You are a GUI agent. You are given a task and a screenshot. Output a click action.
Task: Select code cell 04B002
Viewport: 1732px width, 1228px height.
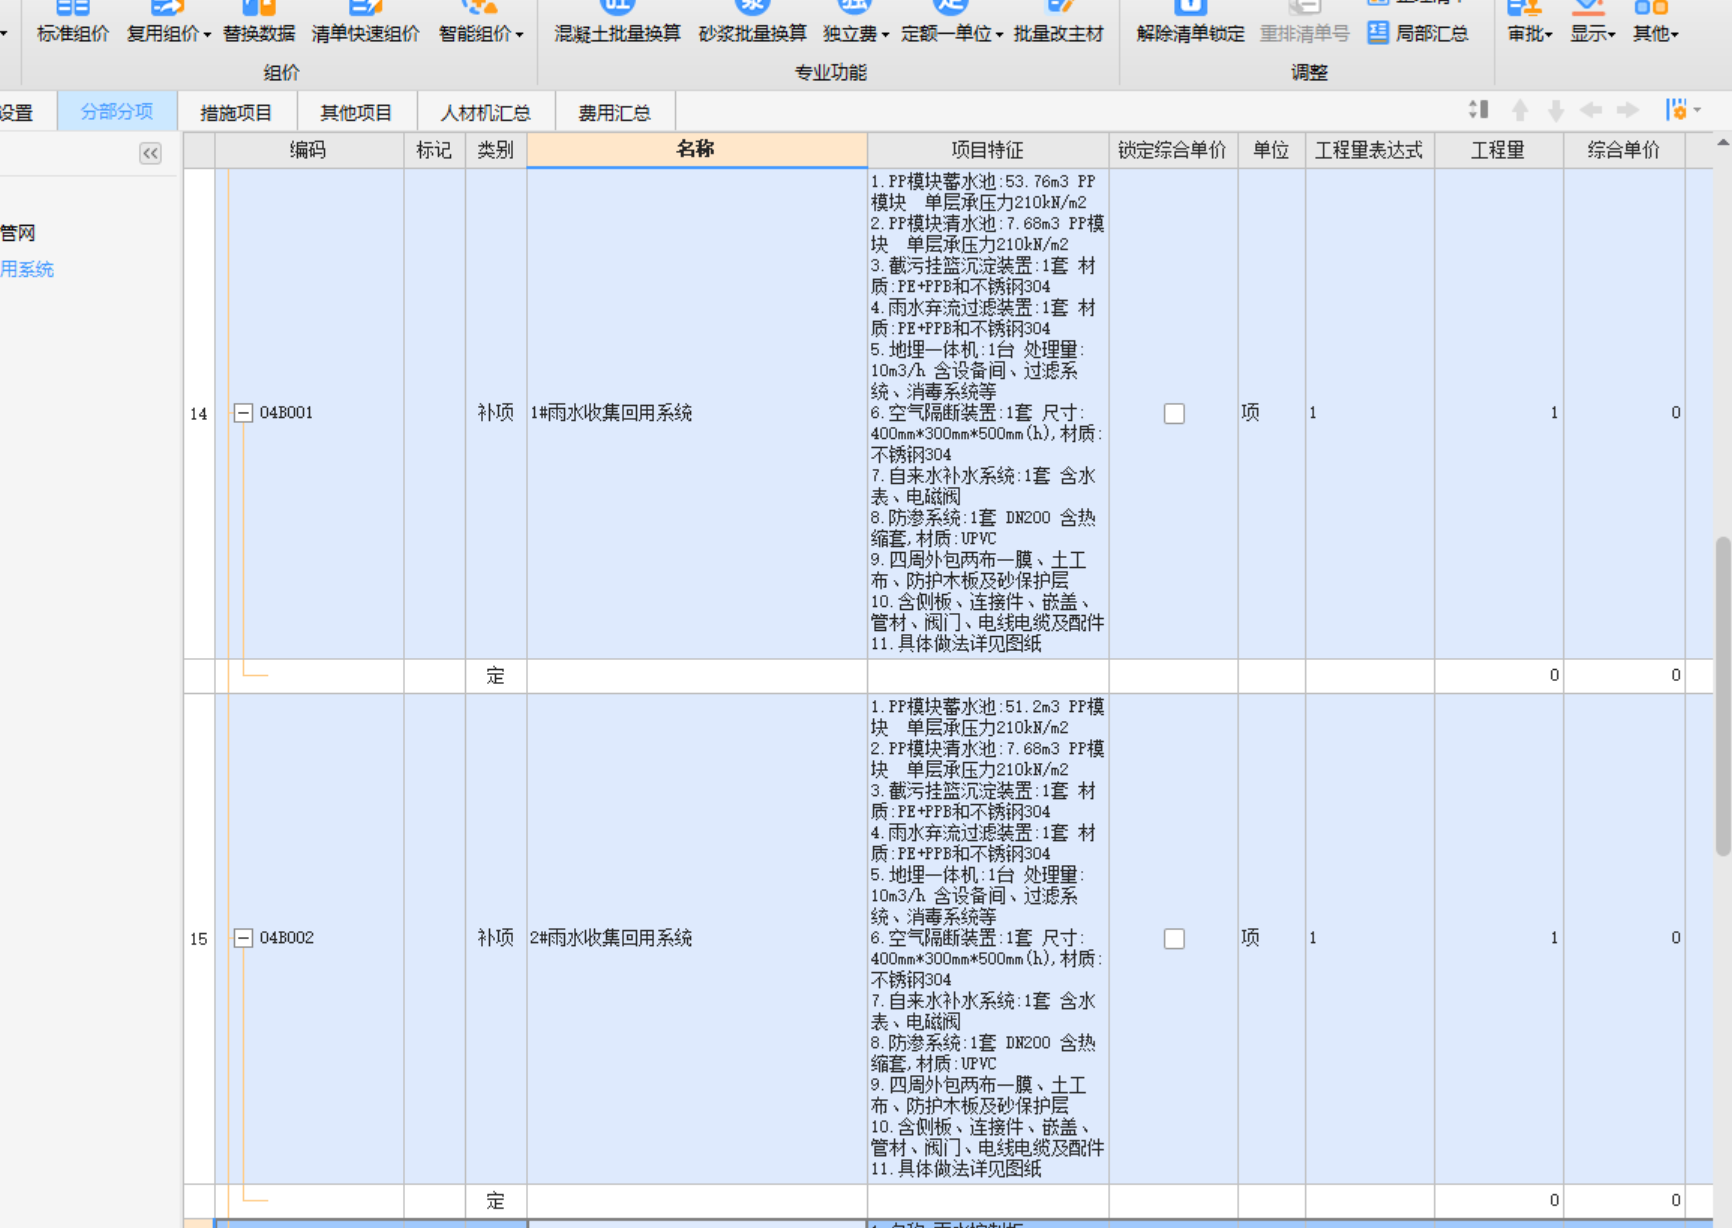(x=309, y=938)
